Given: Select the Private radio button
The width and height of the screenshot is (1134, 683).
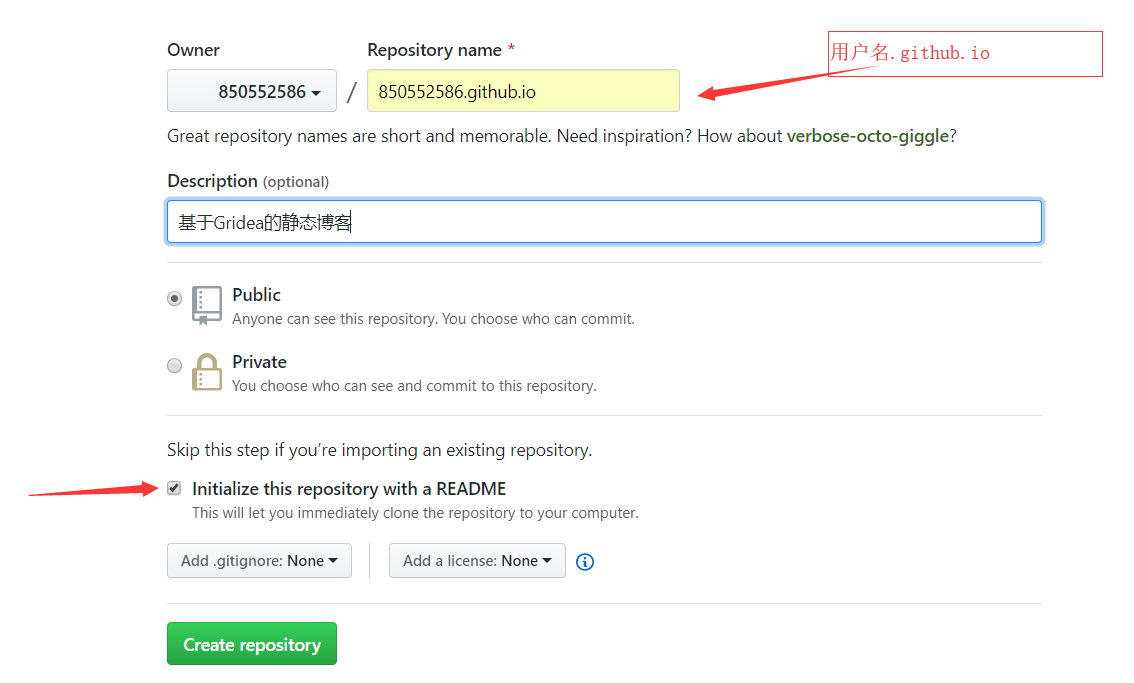Looking at the screenshot, I should click(x=174, y=365).
